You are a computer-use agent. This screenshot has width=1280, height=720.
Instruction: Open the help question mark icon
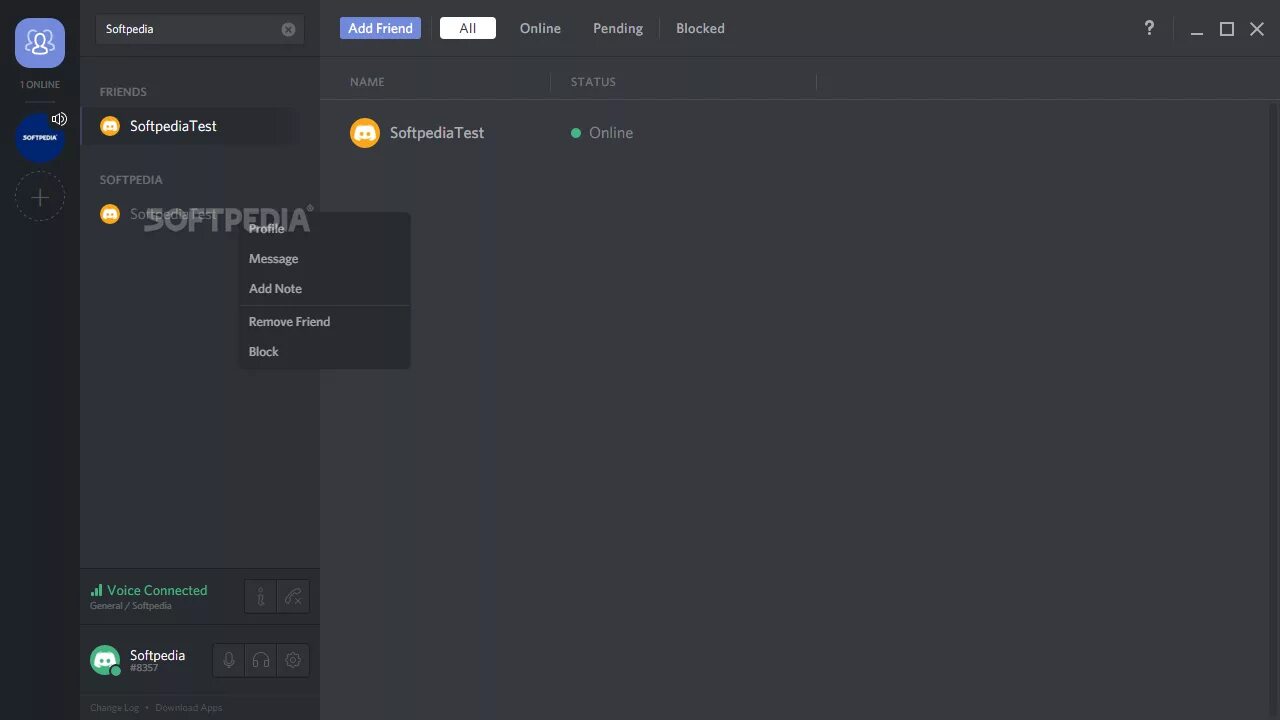(1149, 28)
